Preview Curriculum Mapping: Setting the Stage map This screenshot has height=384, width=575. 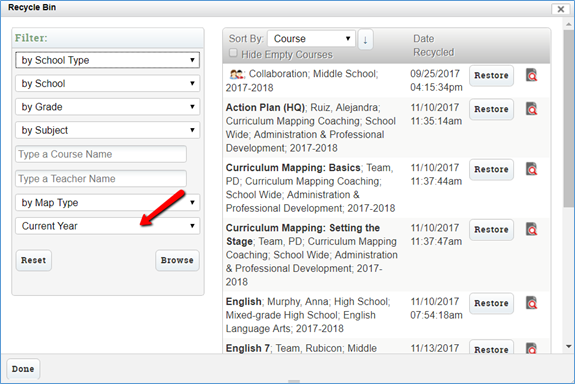tap(531, 229)
